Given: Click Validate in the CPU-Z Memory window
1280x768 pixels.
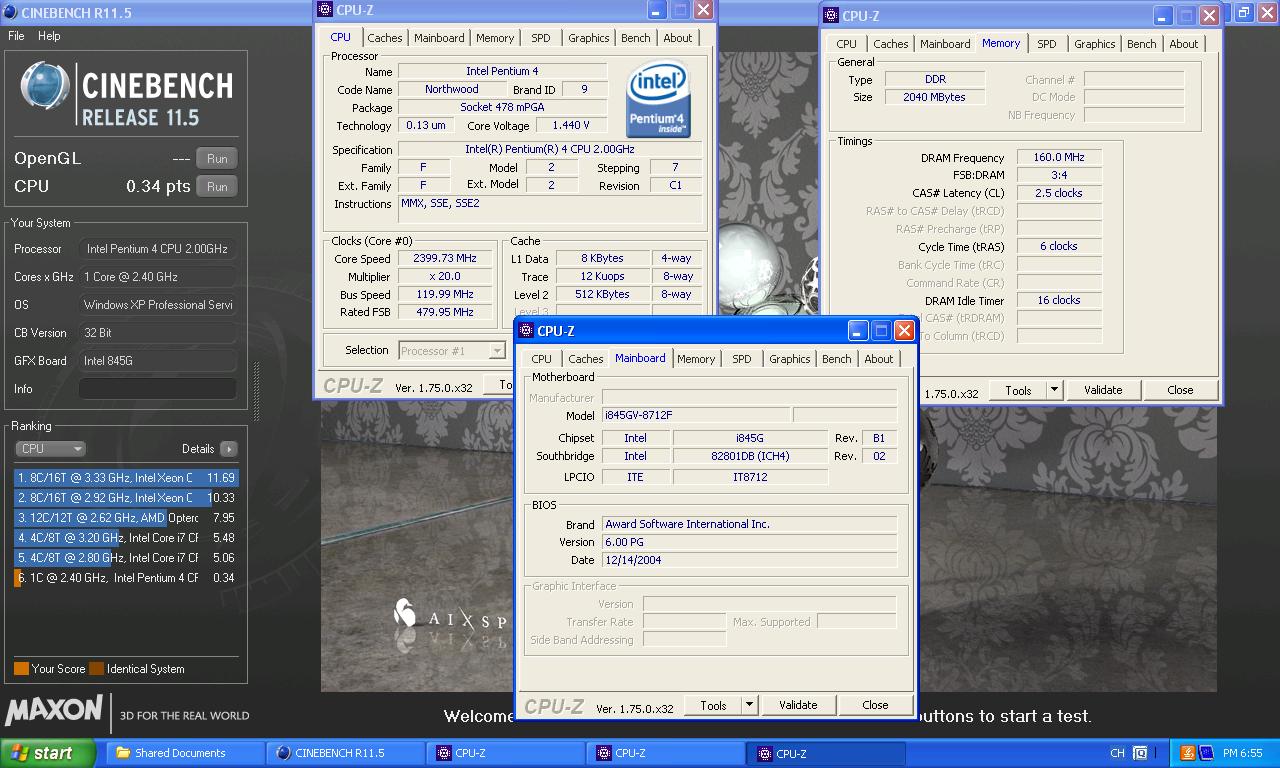Looking at the screenshot, I should point(1103,390).
